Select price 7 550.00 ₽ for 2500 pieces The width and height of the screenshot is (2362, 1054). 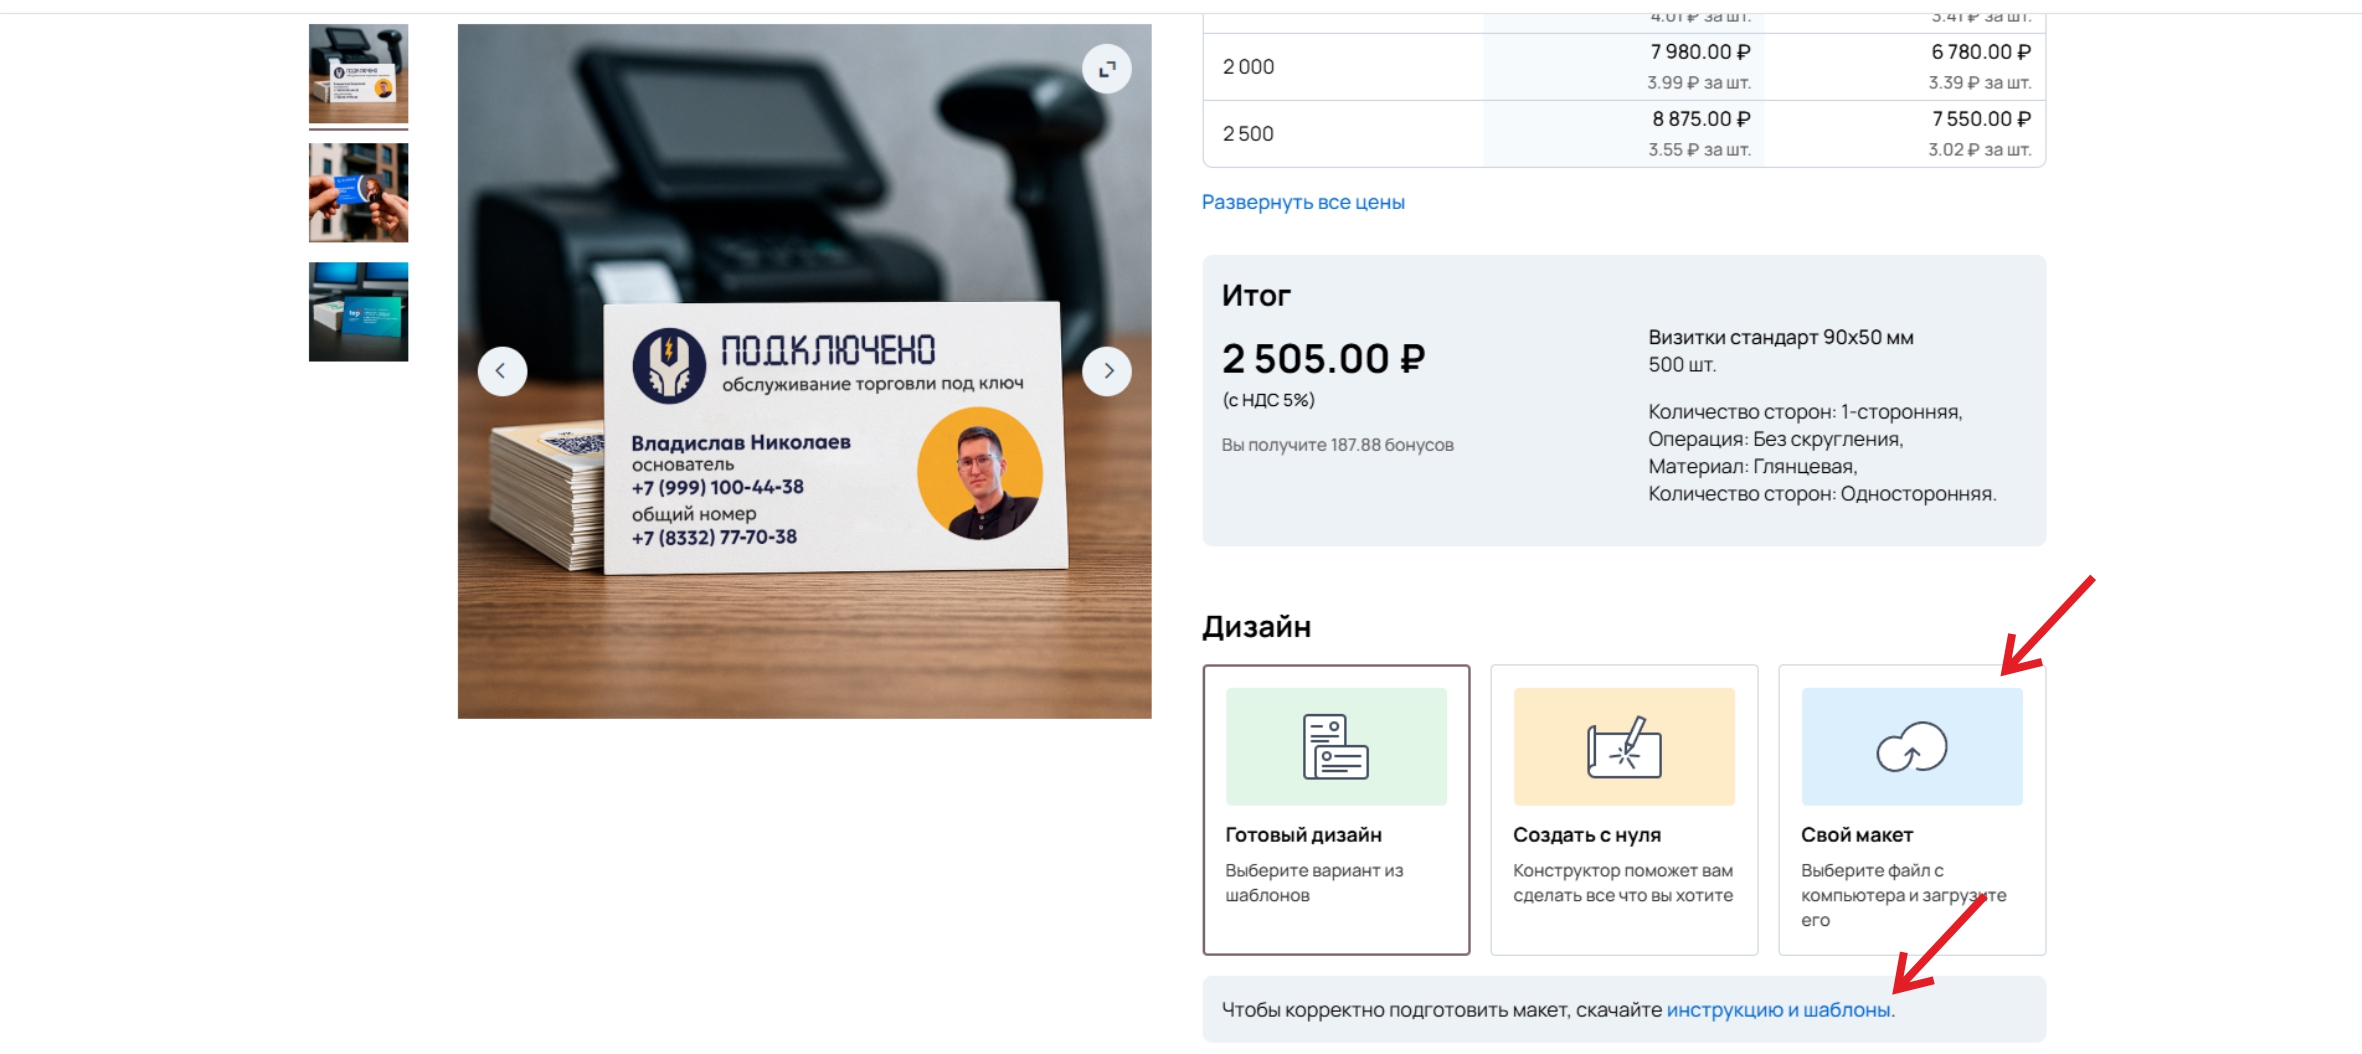1982,119
